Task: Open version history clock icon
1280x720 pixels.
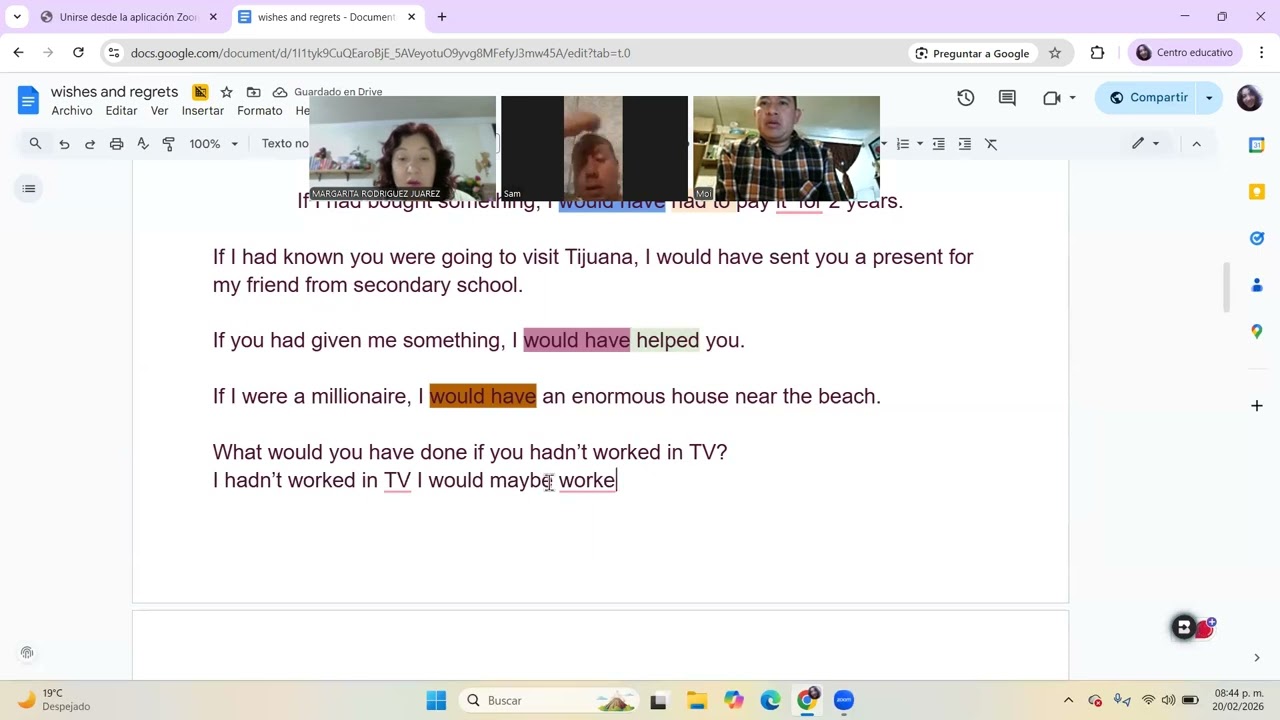Action: [x=965, y=97]
